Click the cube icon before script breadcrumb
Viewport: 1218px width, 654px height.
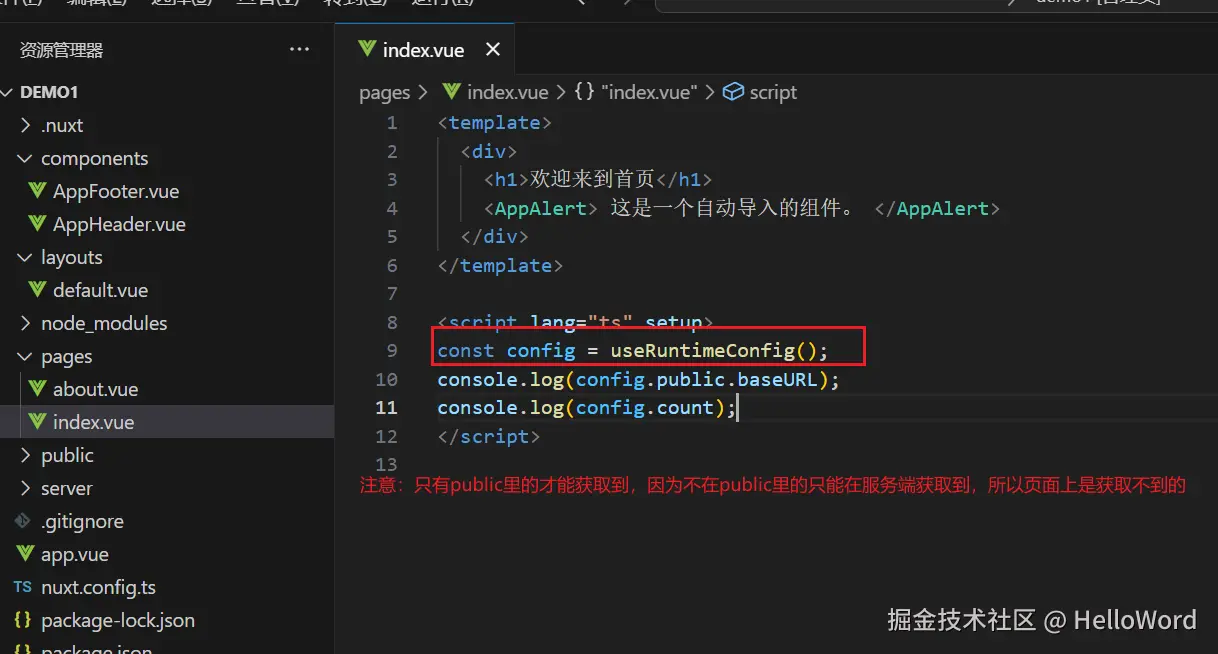[733, 92]
